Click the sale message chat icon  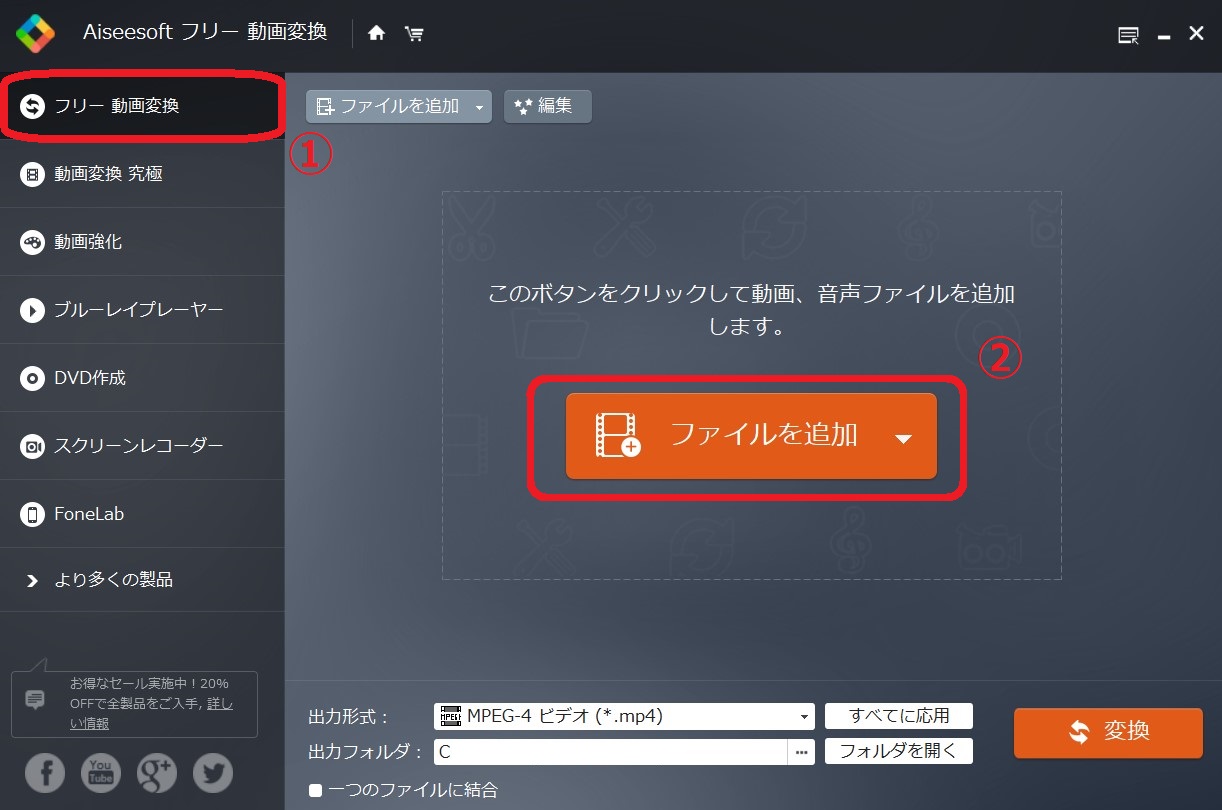(x=35, y=699)
